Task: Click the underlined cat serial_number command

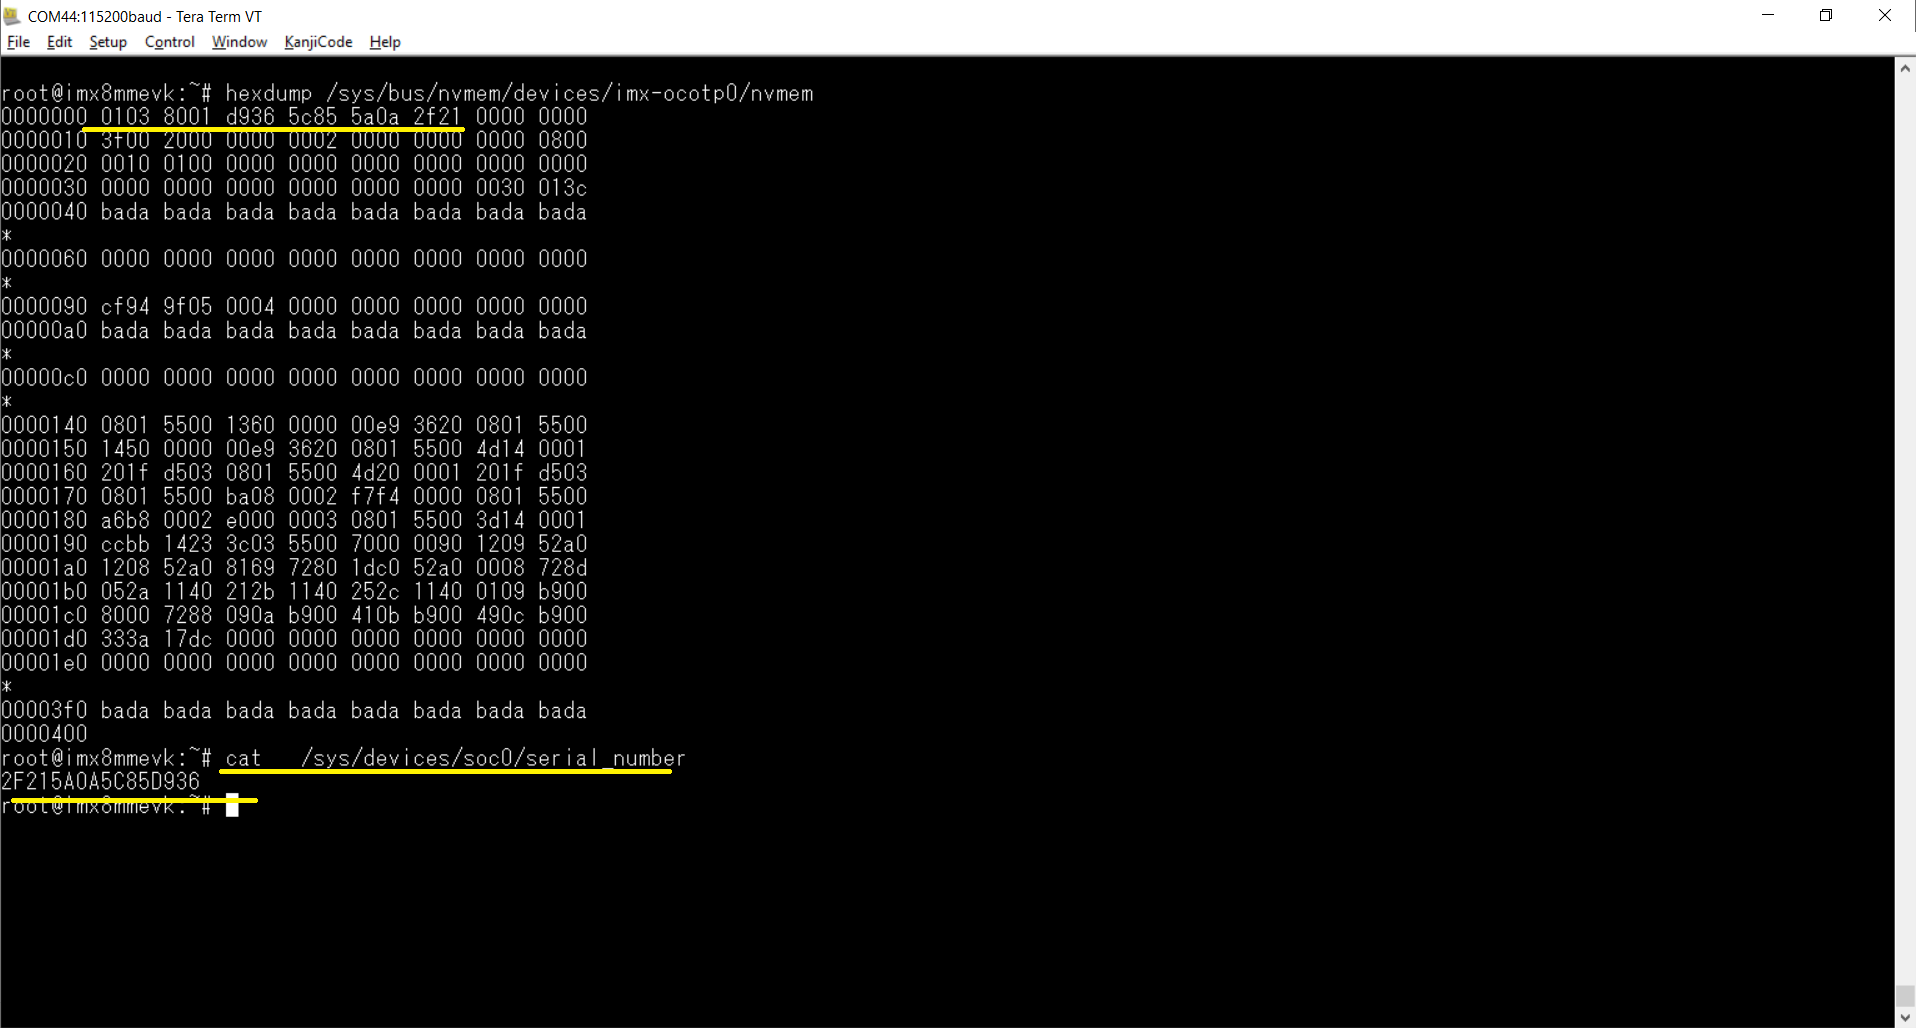Action: pyautogui.click(x=450, y=758)
